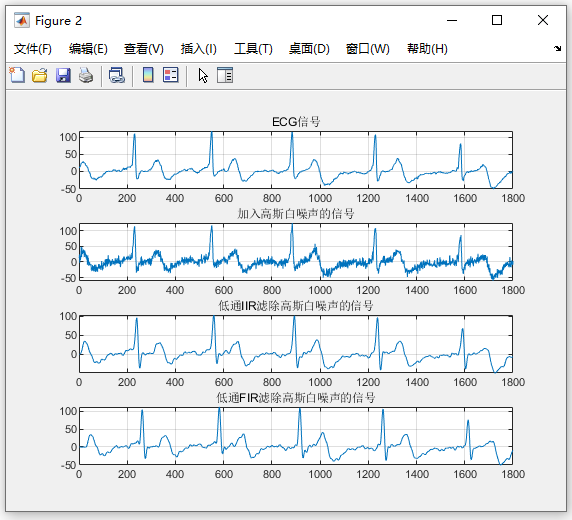Open the 帮助(H) menu
The image size is (572, 520).
[428, 49]
